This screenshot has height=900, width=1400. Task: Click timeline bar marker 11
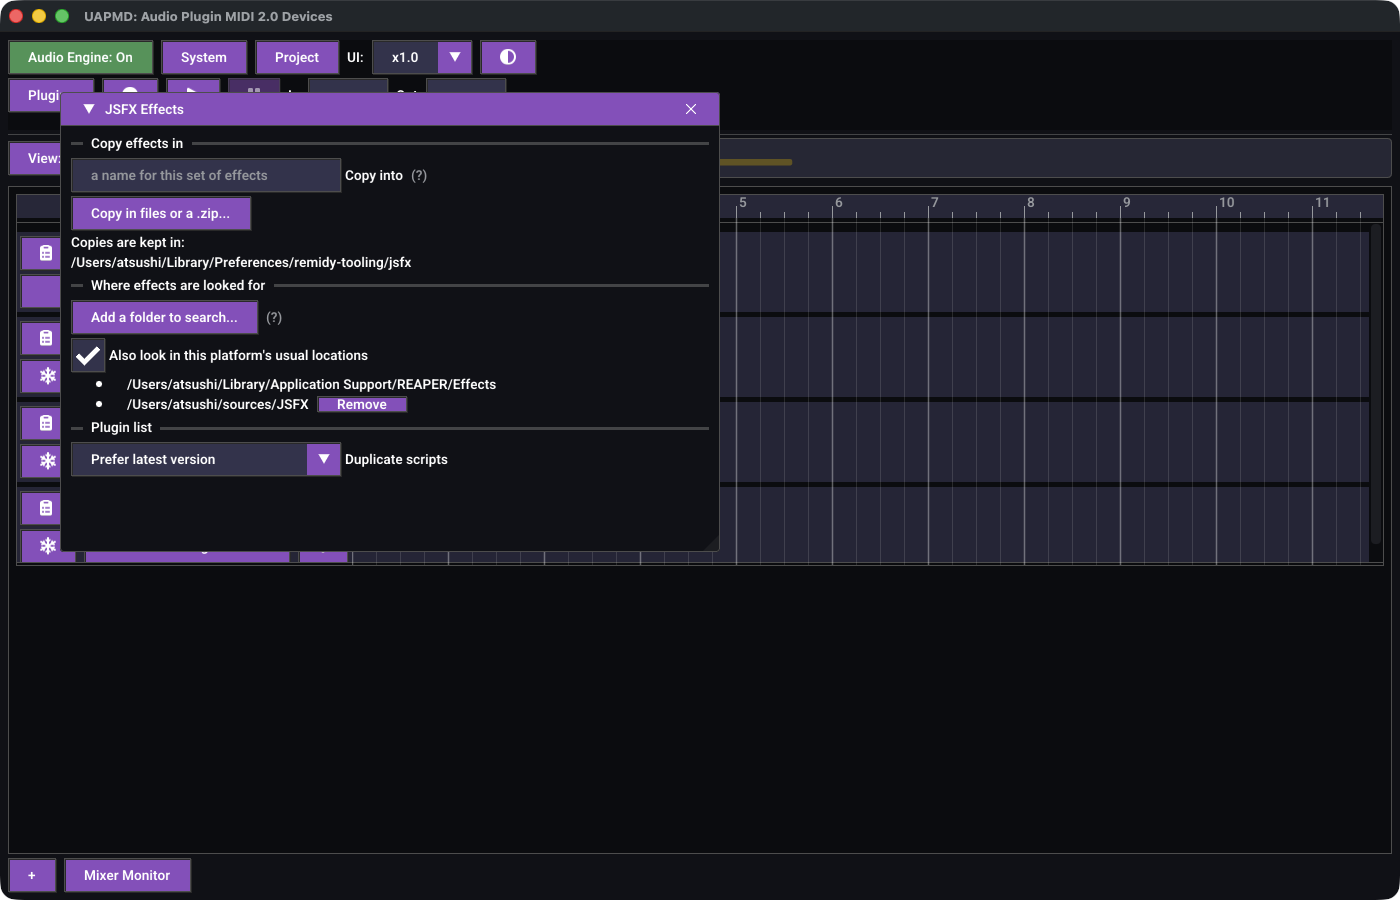(x=1323, y=202)
